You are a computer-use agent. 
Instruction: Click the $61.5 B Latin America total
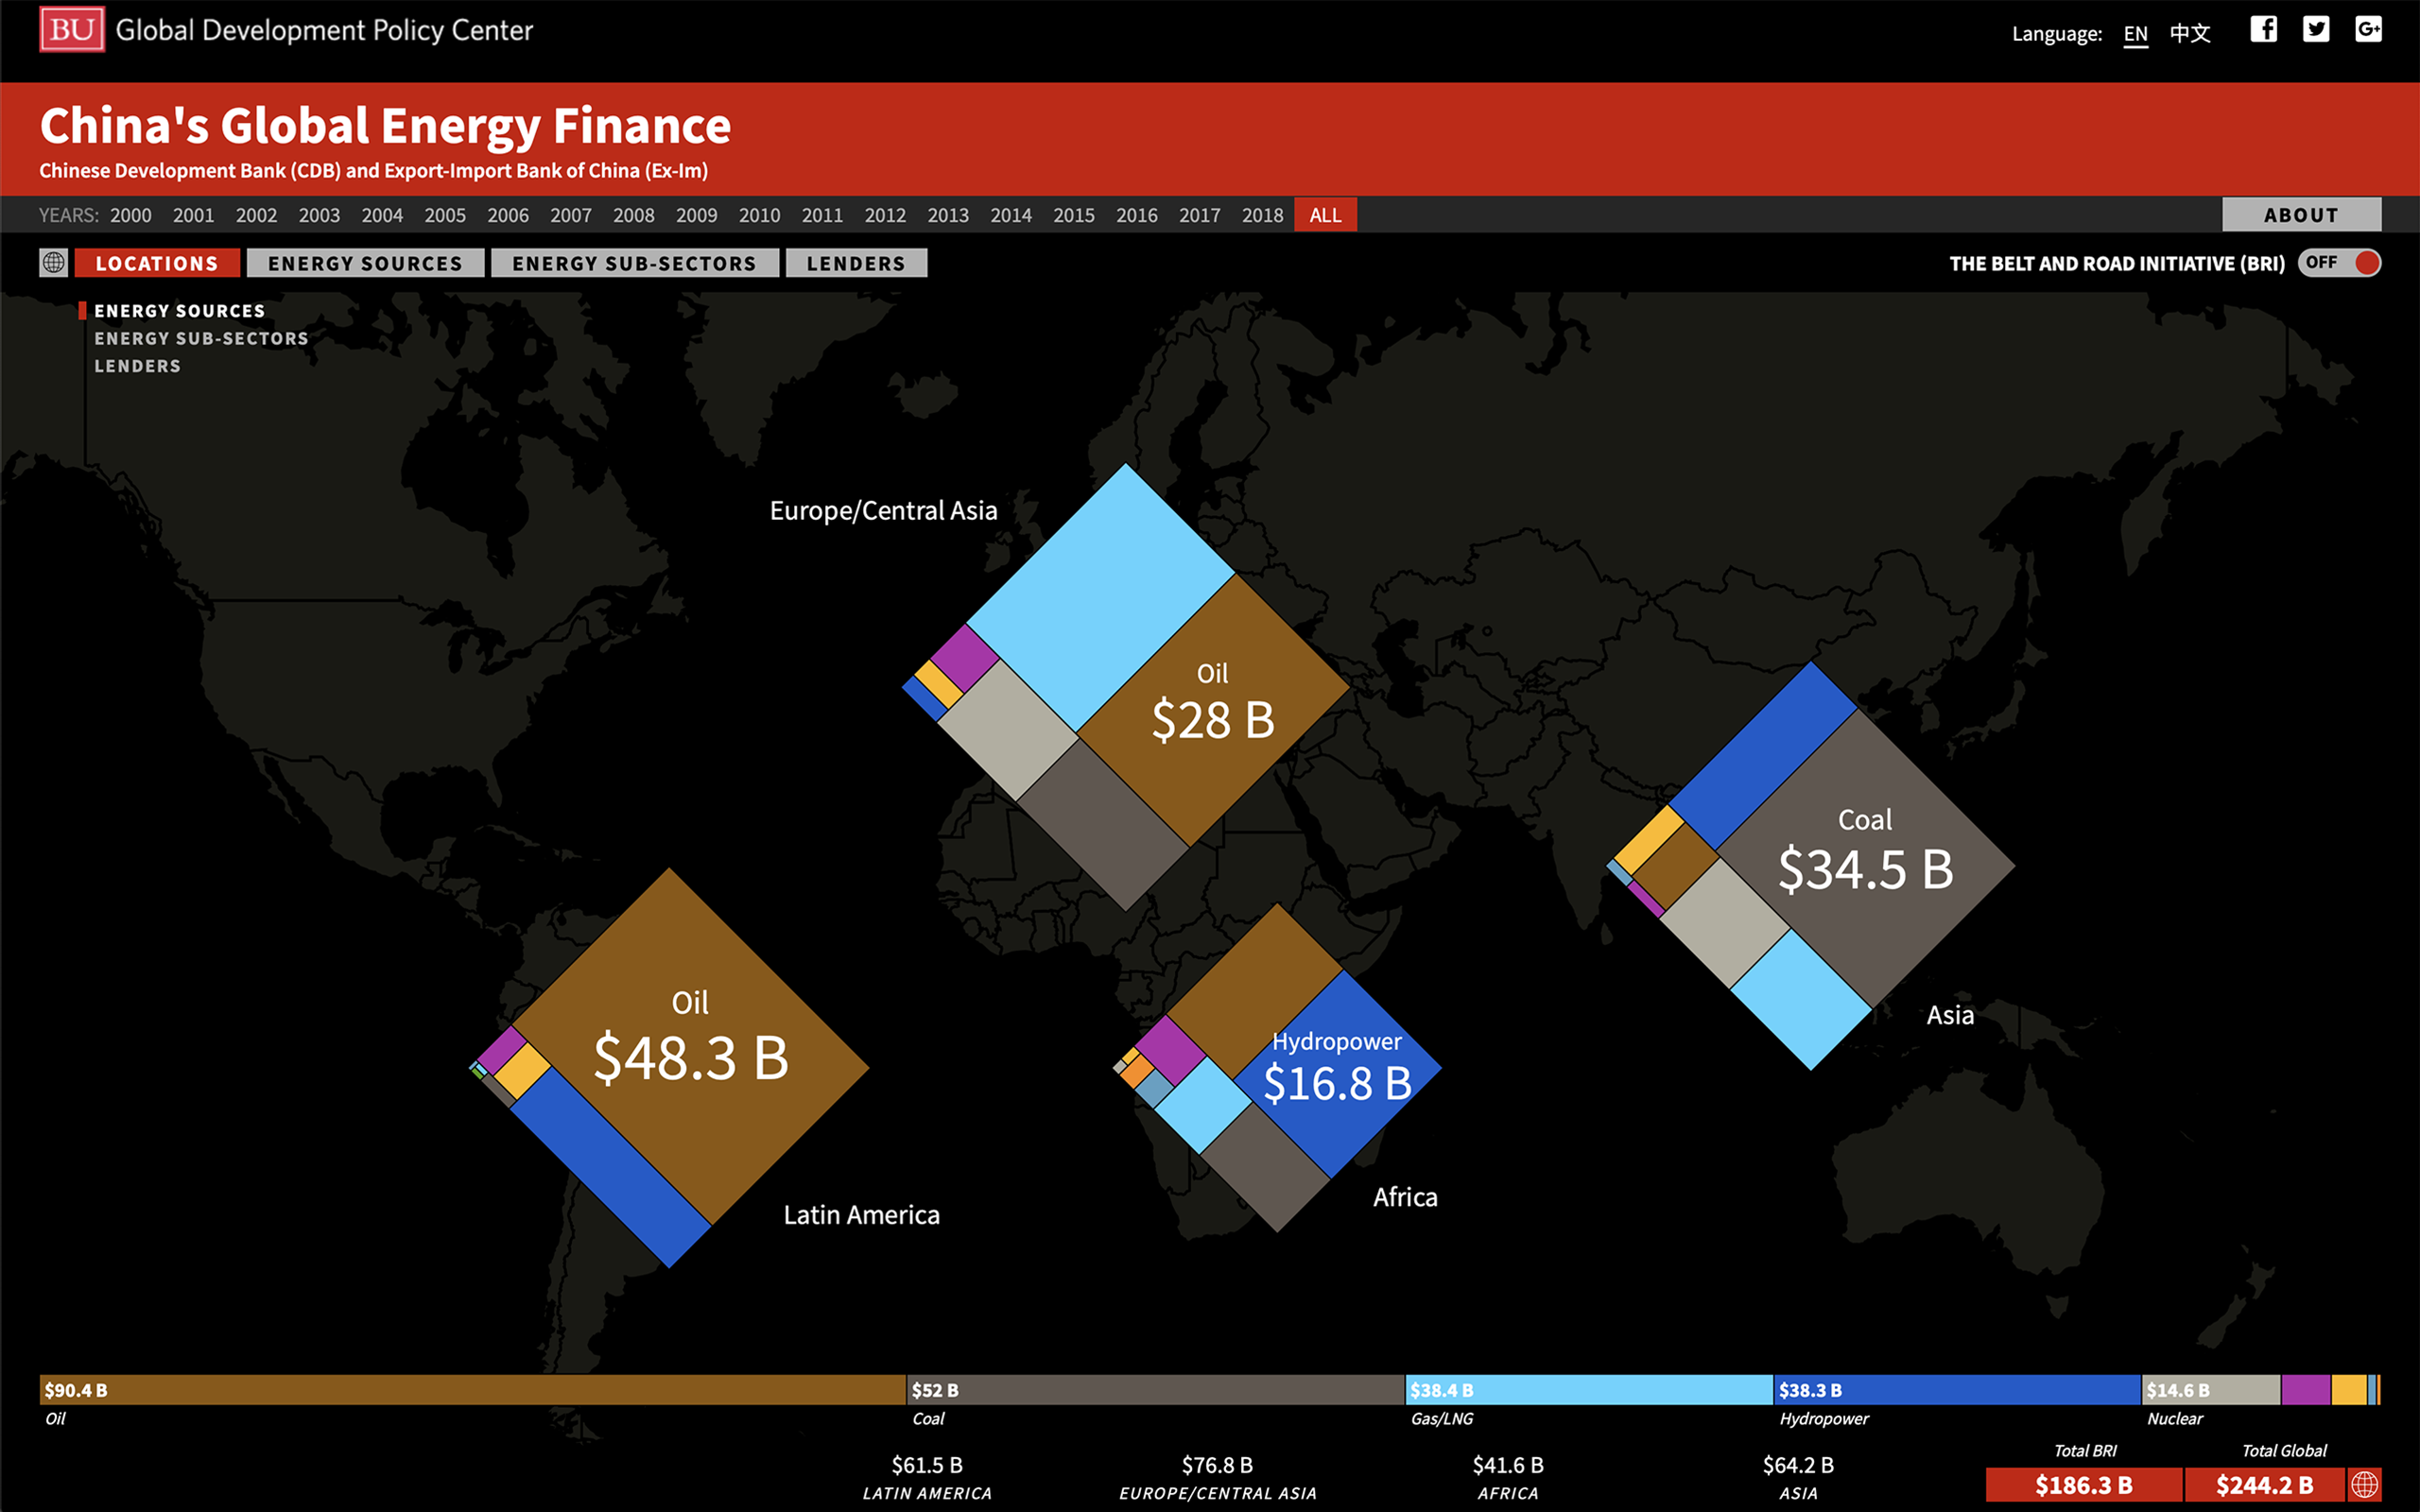point(927,1478)
